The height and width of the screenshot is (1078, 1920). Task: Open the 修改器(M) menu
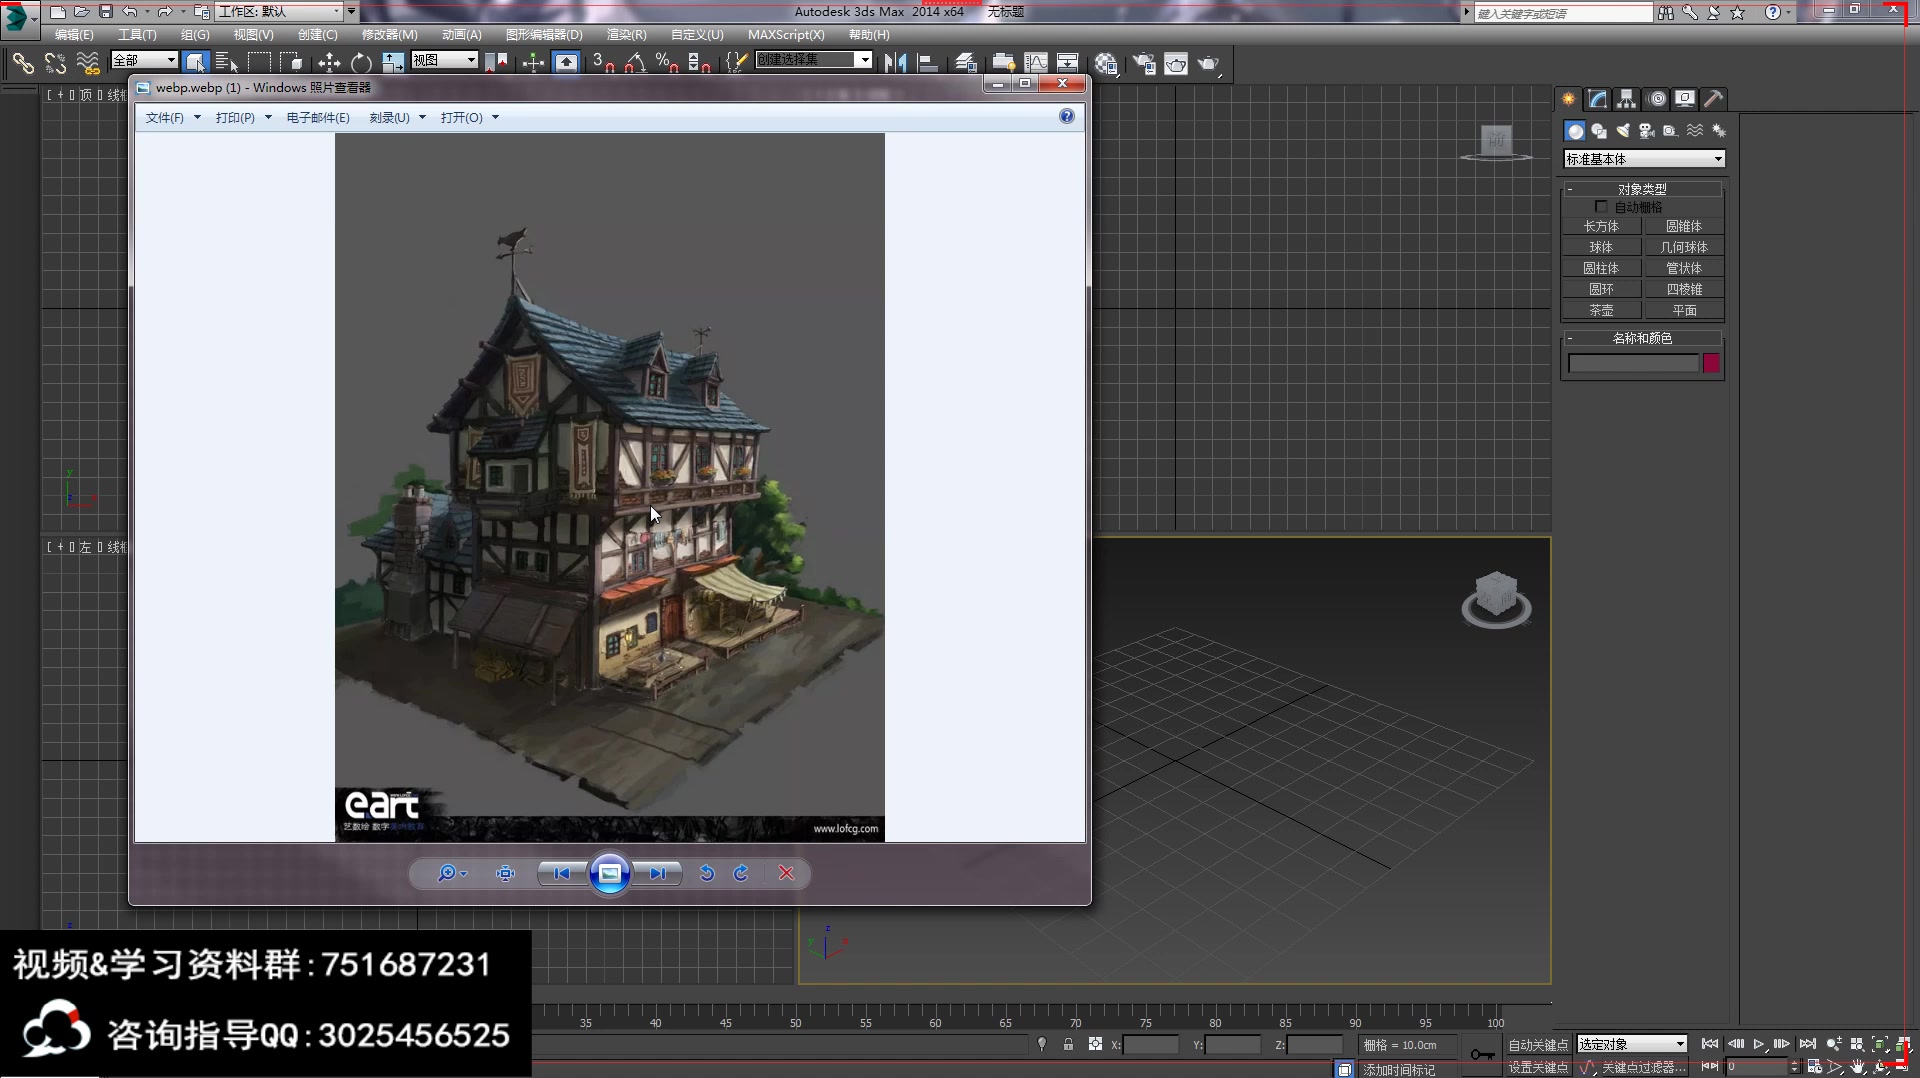click(x=389, y=35)
